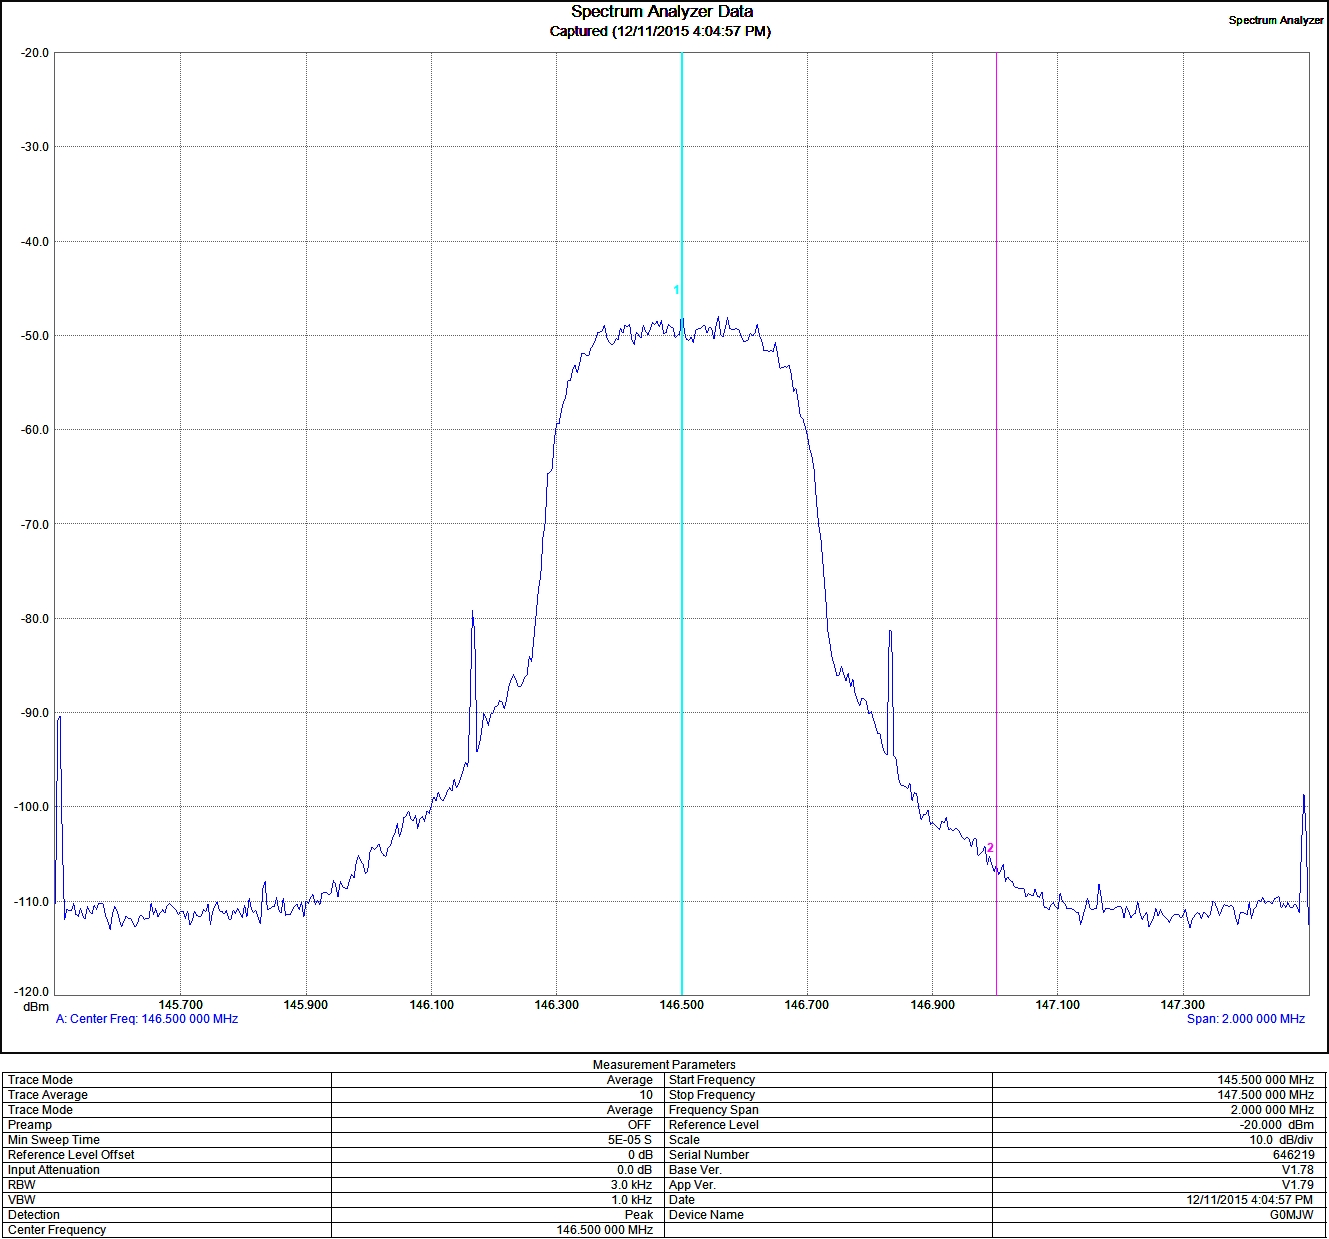The height and width of the screenshot is (1239, 1329).
Task: Click the 146.500 x-axis frequency label
Action: (x=681, y=1005)
